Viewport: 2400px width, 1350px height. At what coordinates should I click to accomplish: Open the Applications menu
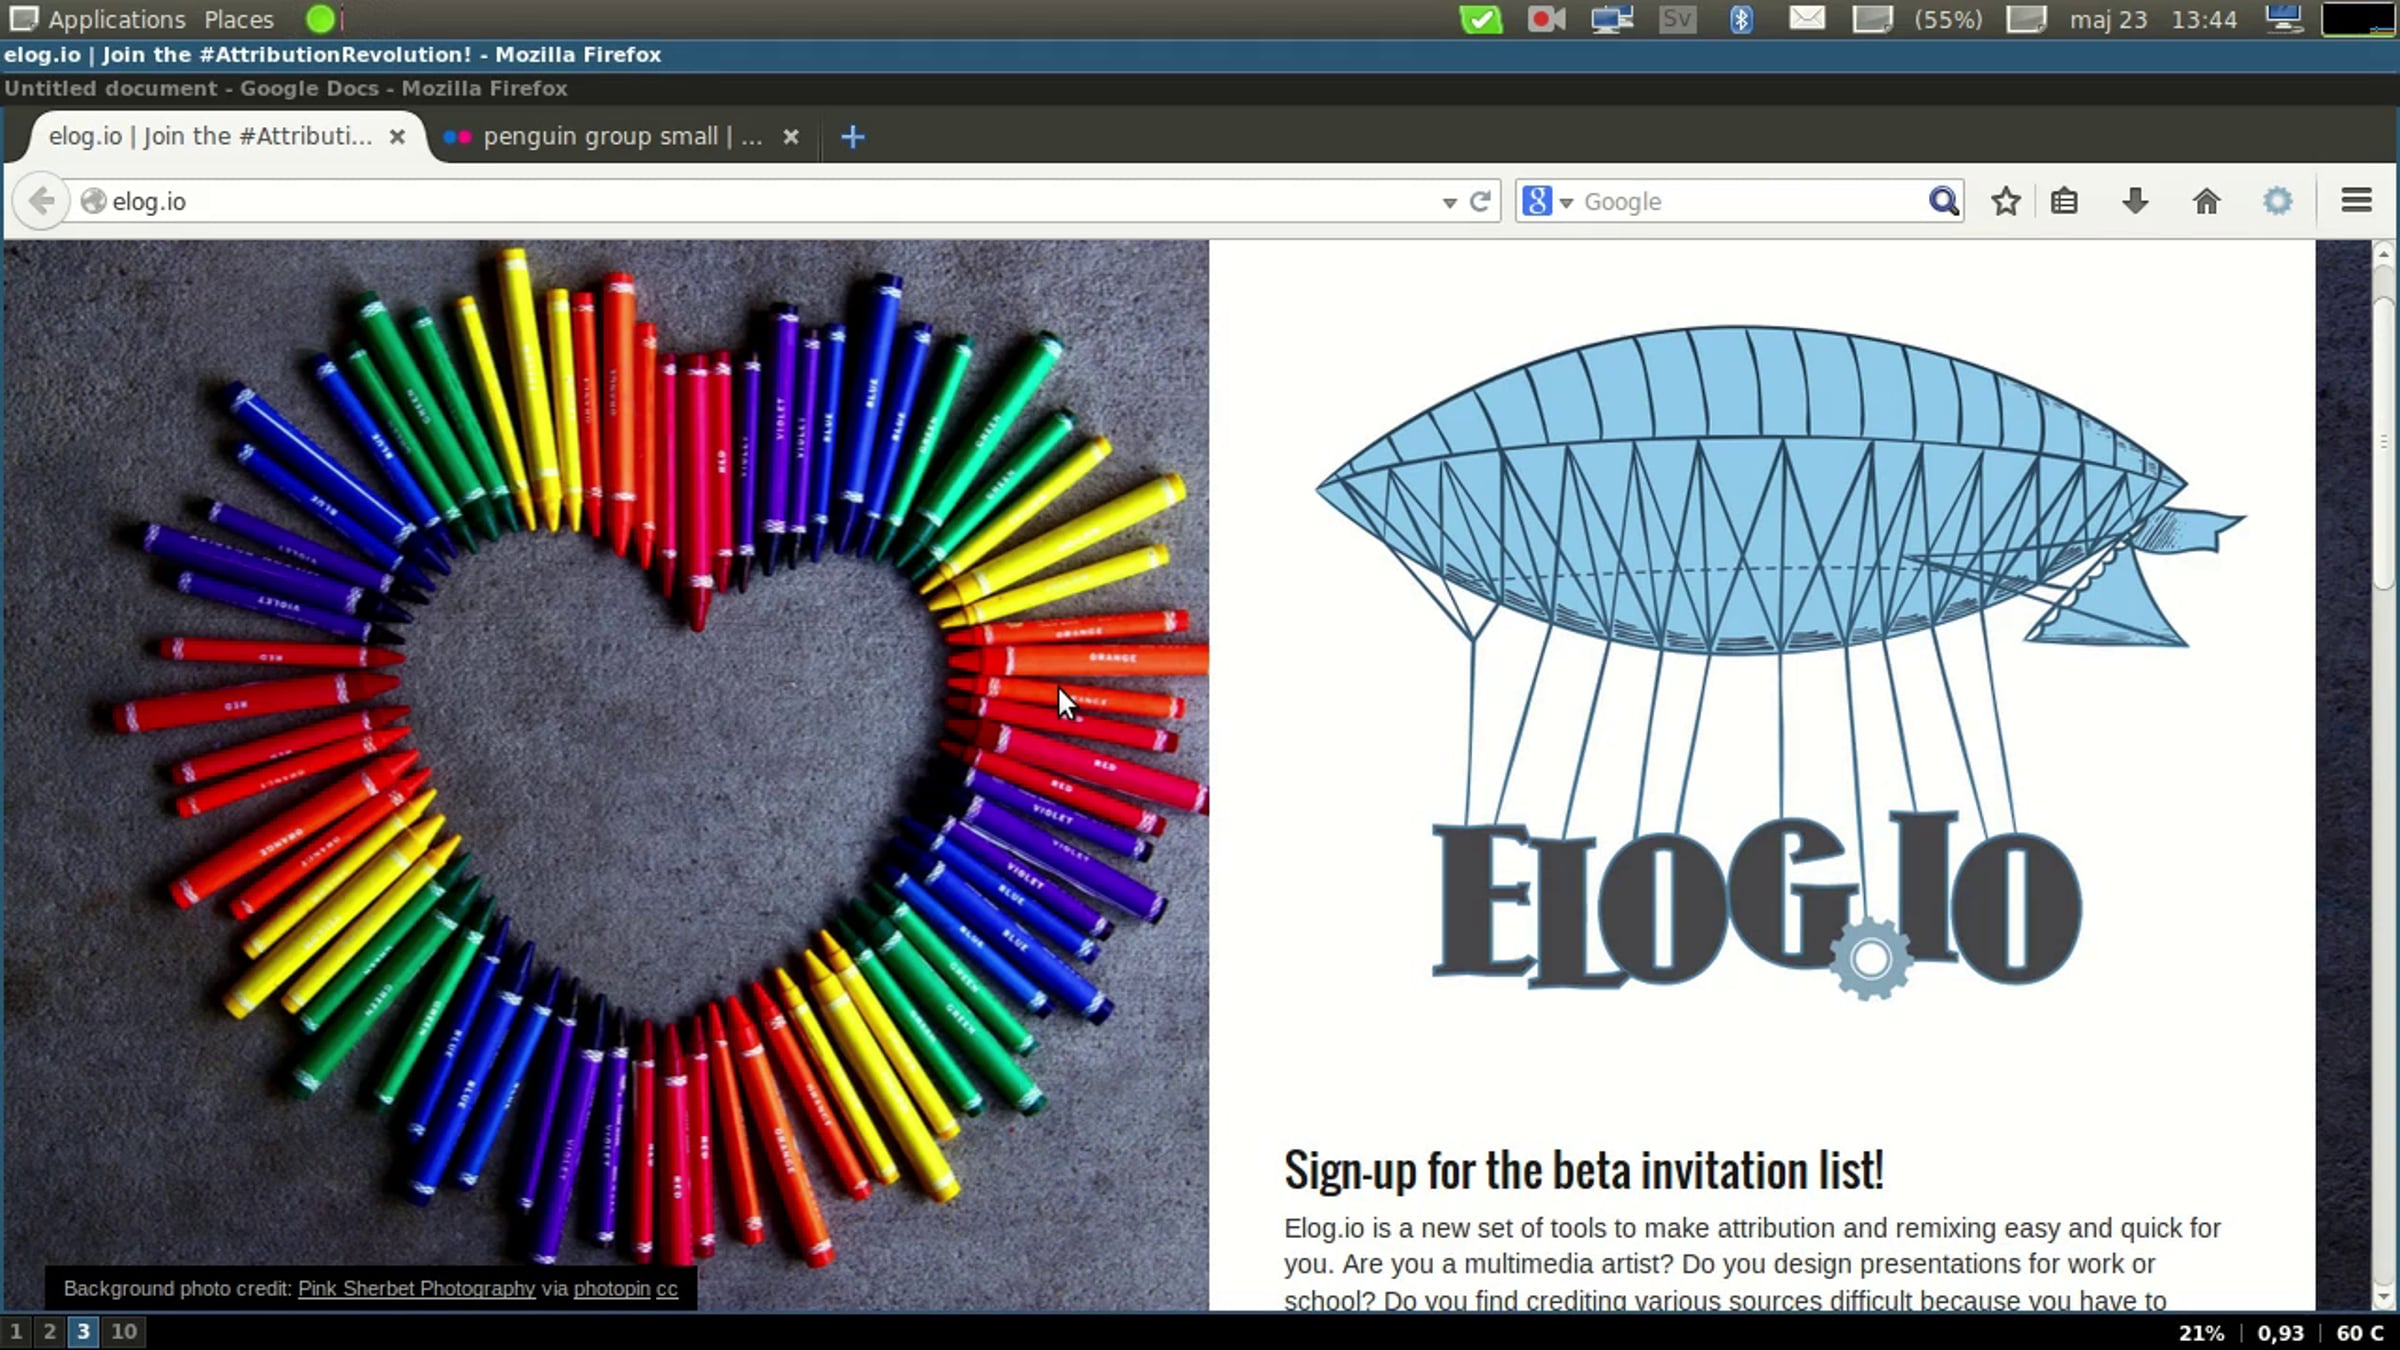(115, 19)
